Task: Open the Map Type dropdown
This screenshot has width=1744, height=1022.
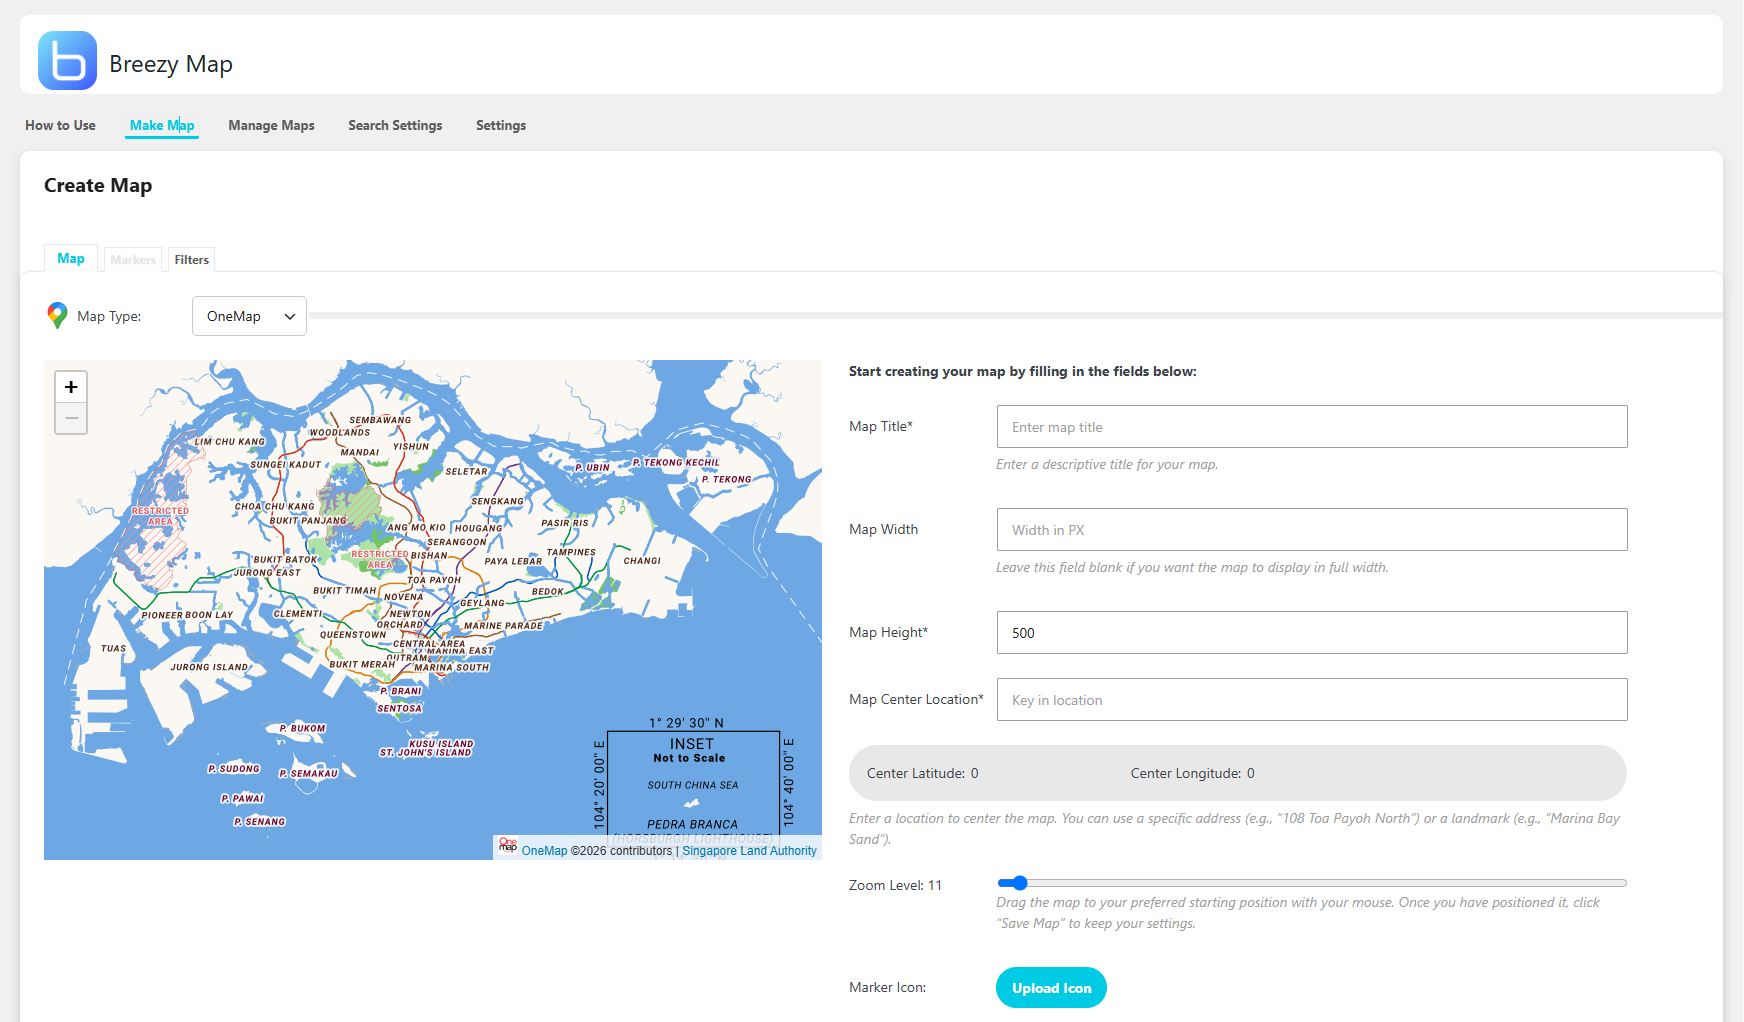Action: pyautogui.click(x=249, y=316)
